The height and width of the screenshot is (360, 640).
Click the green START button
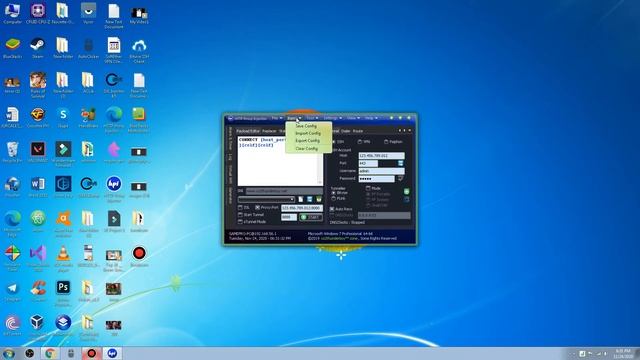(311, 218)
